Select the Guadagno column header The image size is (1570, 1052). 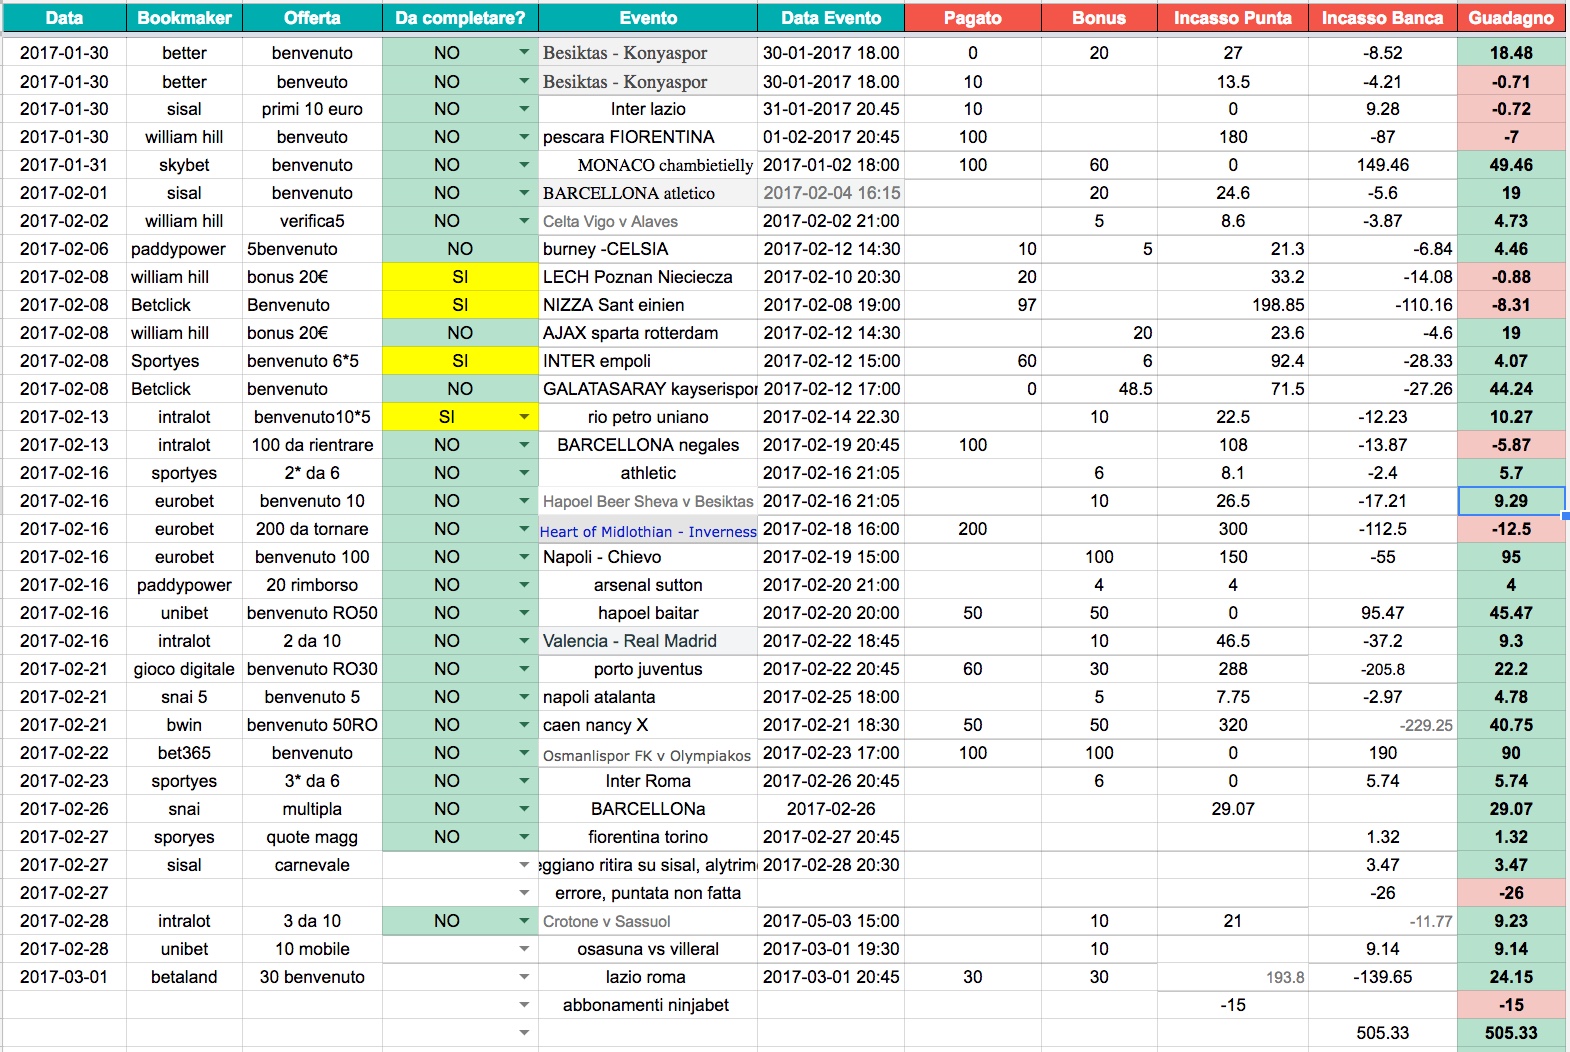click(x=1511, y=18)
